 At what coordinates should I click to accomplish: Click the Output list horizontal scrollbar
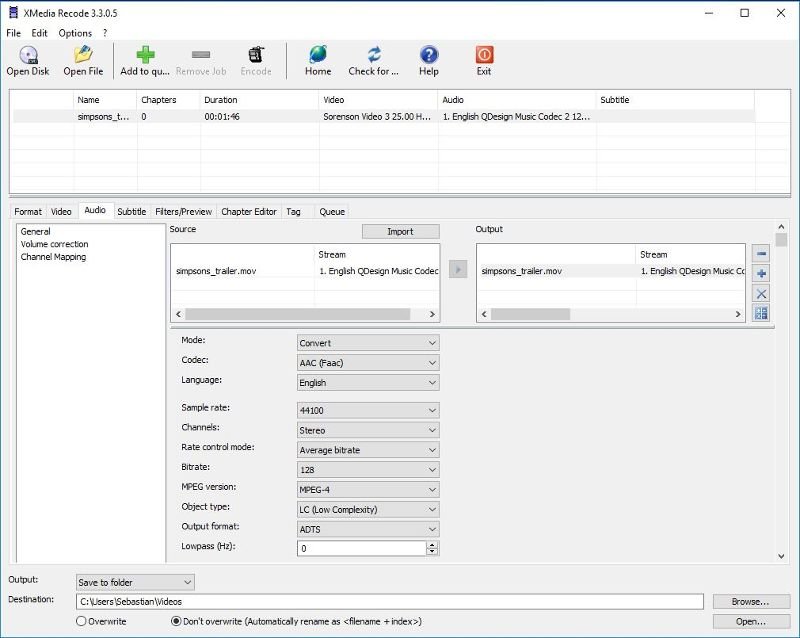point(531,314)
